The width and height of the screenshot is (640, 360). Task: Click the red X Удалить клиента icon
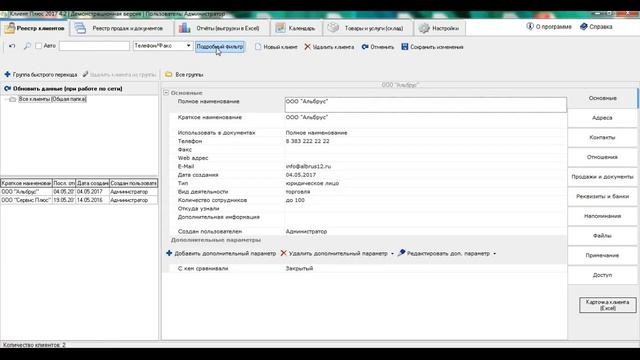click(307, 47)
